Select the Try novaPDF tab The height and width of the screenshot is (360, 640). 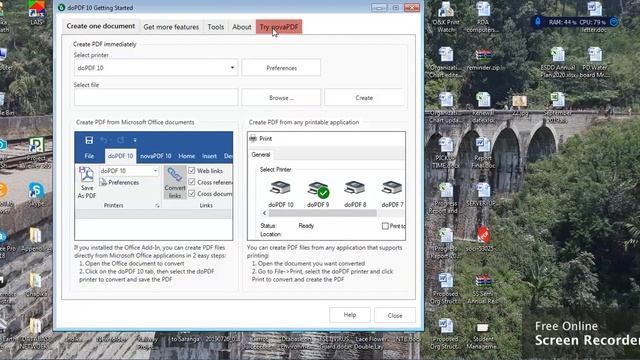pyautogui.click(x=279, y=27)
